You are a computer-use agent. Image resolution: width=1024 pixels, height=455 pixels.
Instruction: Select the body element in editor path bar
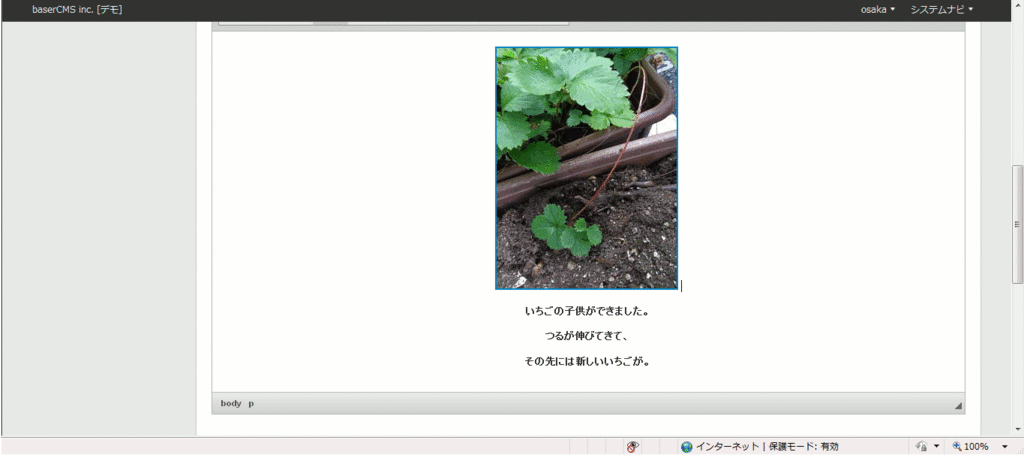pyautogui.click(x=231, y=403)
